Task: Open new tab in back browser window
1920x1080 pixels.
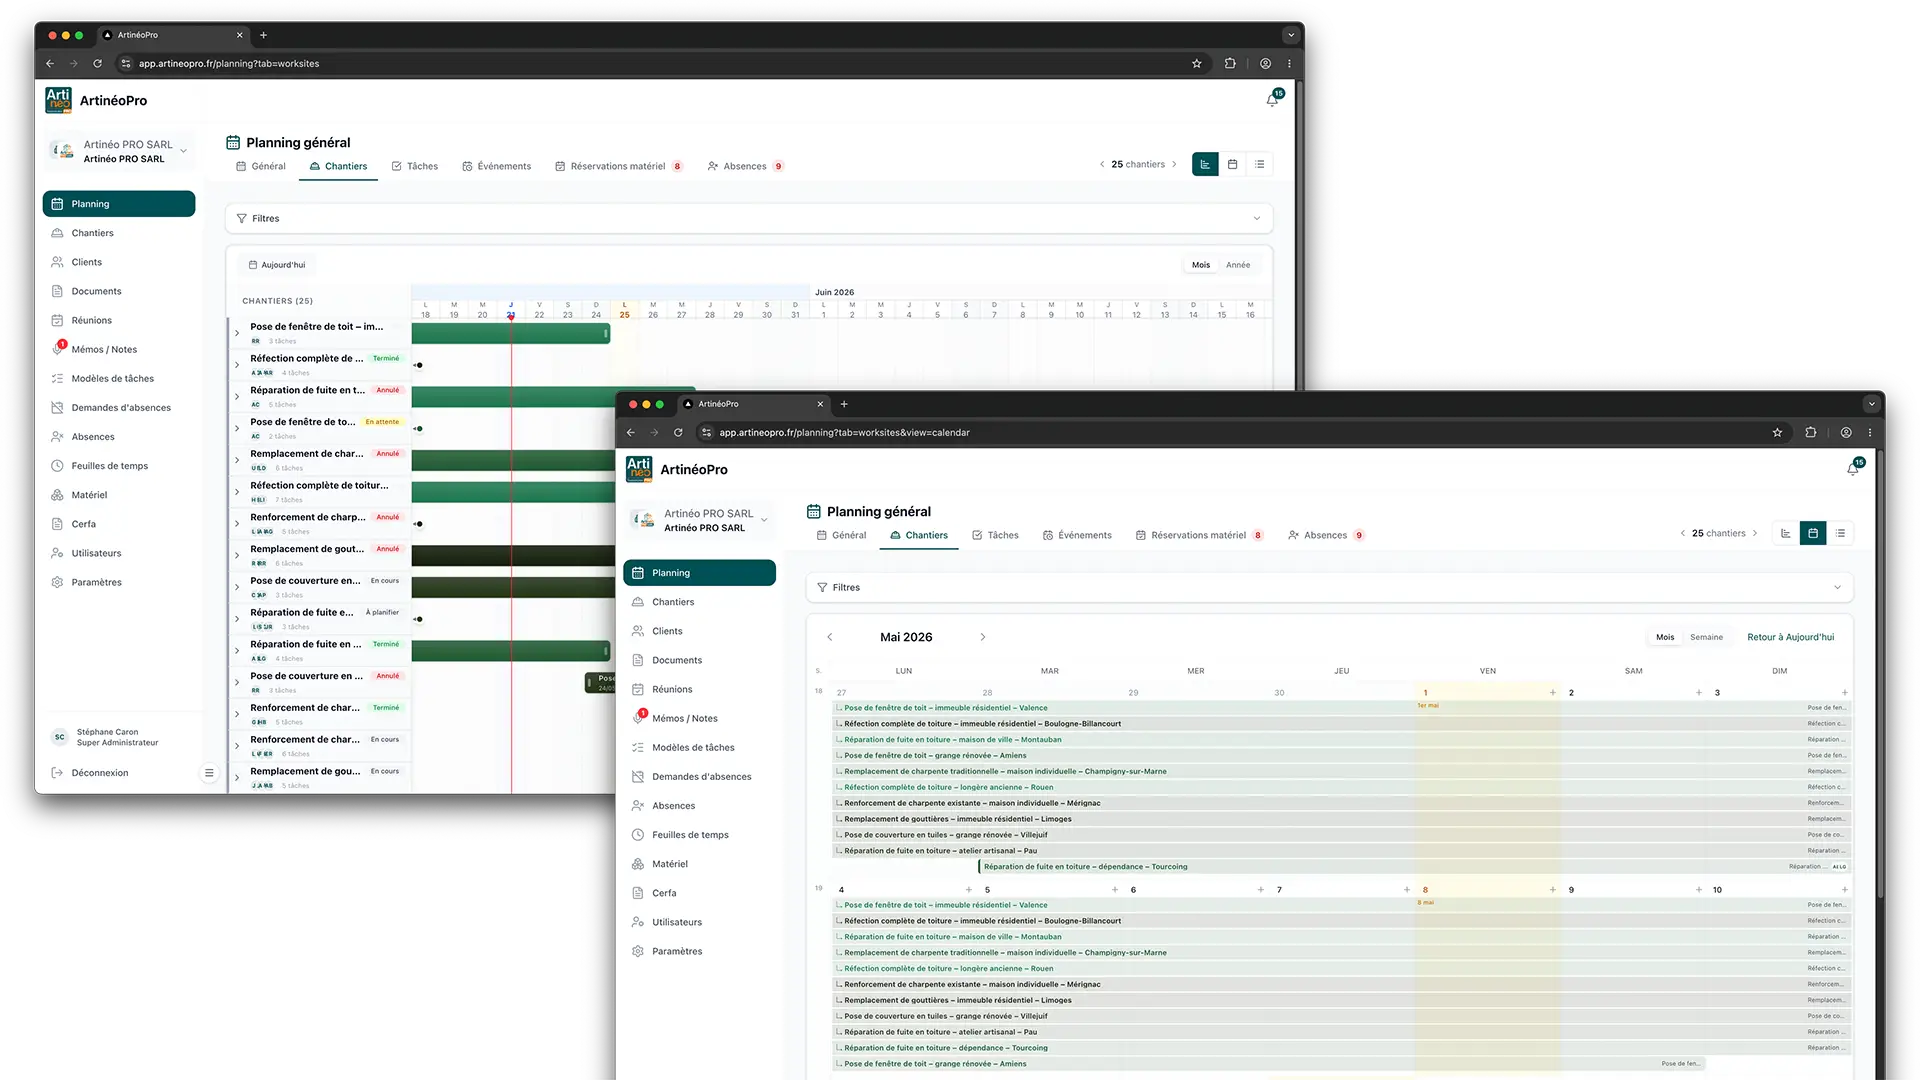Action: coord(263,35)
